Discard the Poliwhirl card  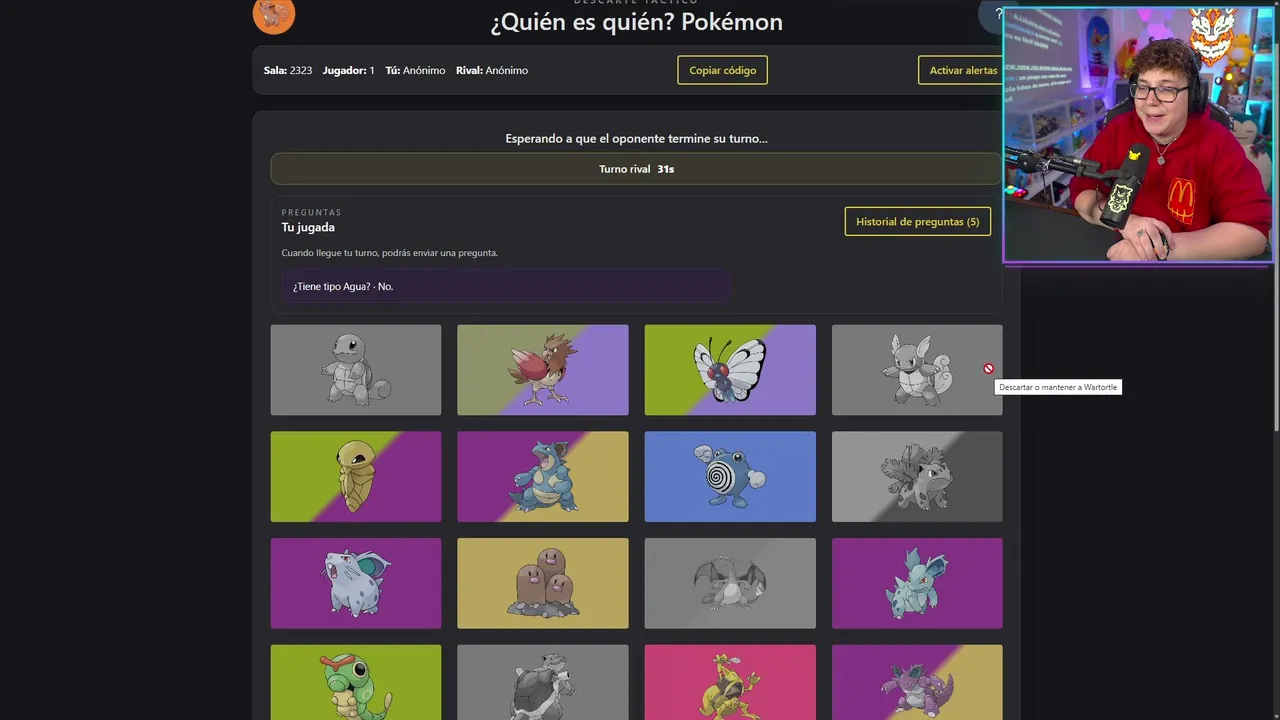[x=730, y=477]
